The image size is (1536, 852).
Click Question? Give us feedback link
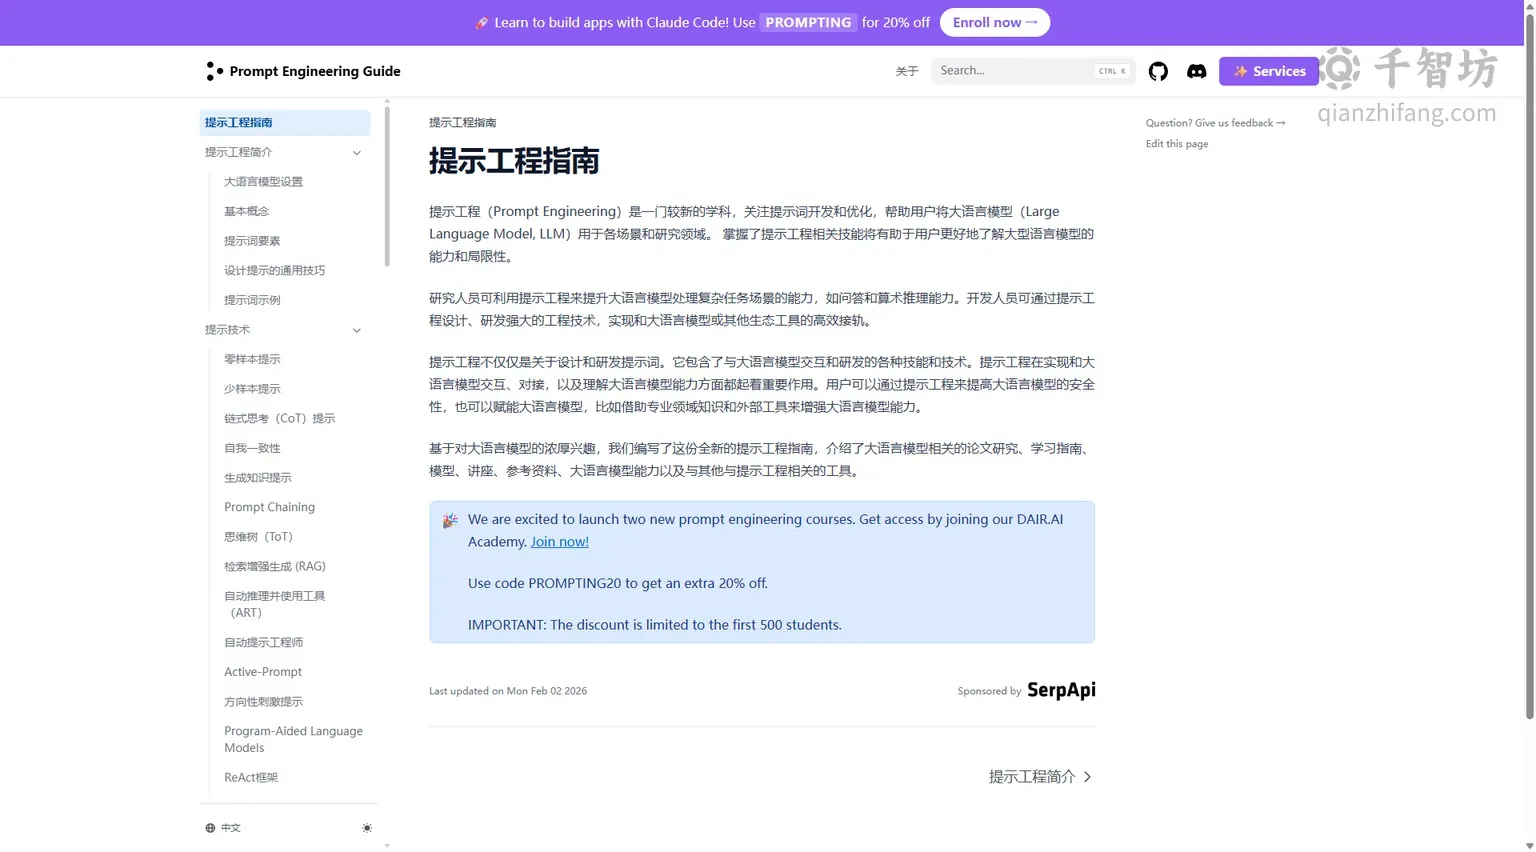[x=1215, y=123]
